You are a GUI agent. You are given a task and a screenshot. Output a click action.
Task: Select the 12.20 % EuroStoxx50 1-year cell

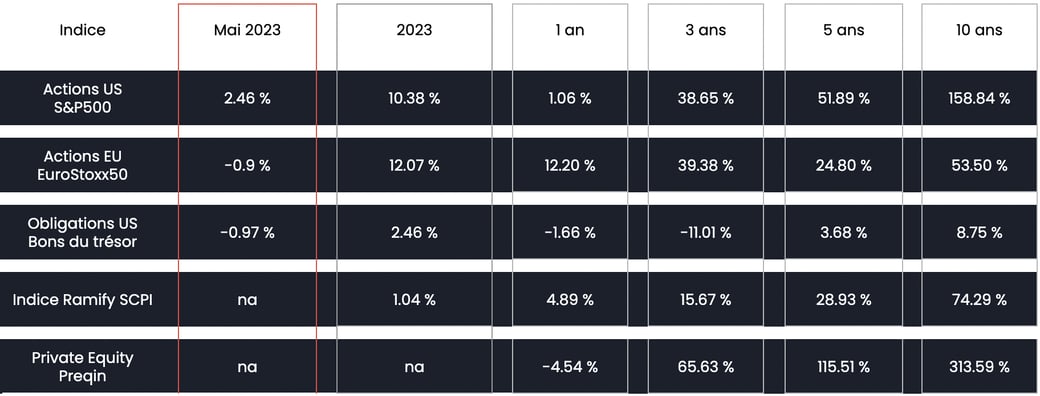[x=570, y=165]
